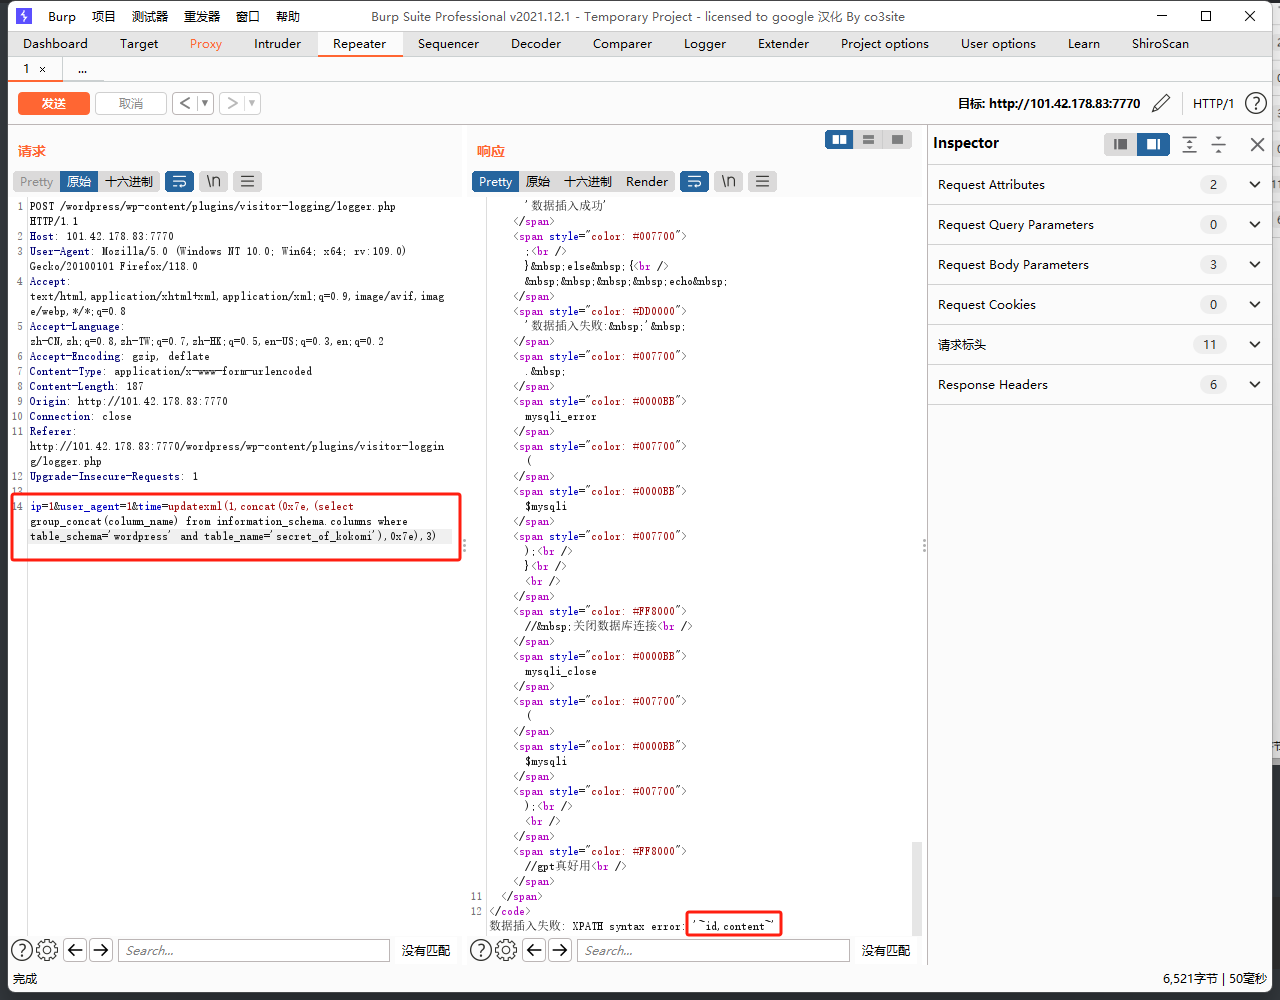This screenshot has height=1000, width=1280.
Task: Select top-bottom split view layout icon
Action: click(x=869, y=140)
